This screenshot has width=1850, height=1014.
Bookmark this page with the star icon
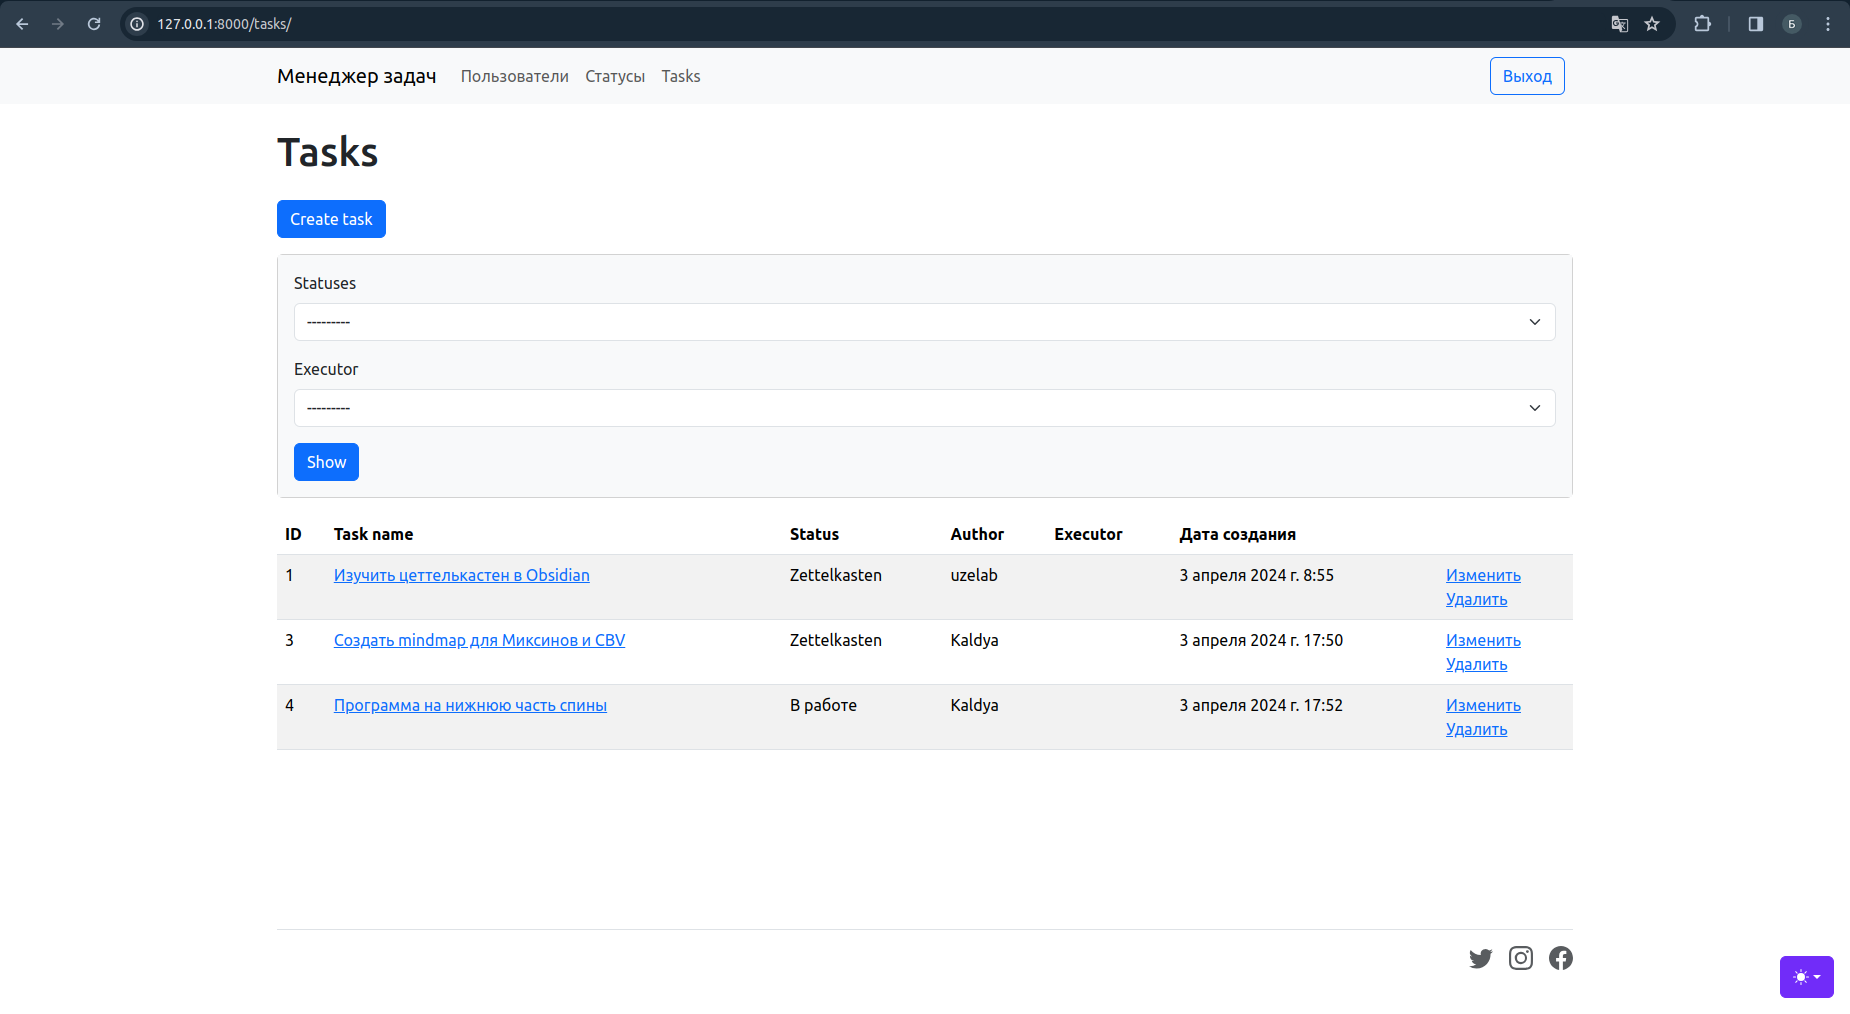click(x=1652, y=24)
